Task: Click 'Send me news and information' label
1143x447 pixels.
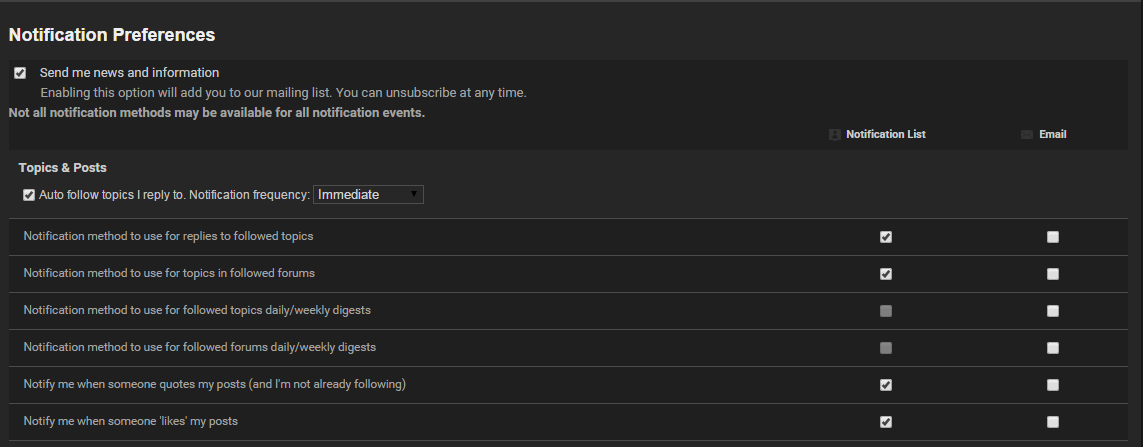Action: 129,73
